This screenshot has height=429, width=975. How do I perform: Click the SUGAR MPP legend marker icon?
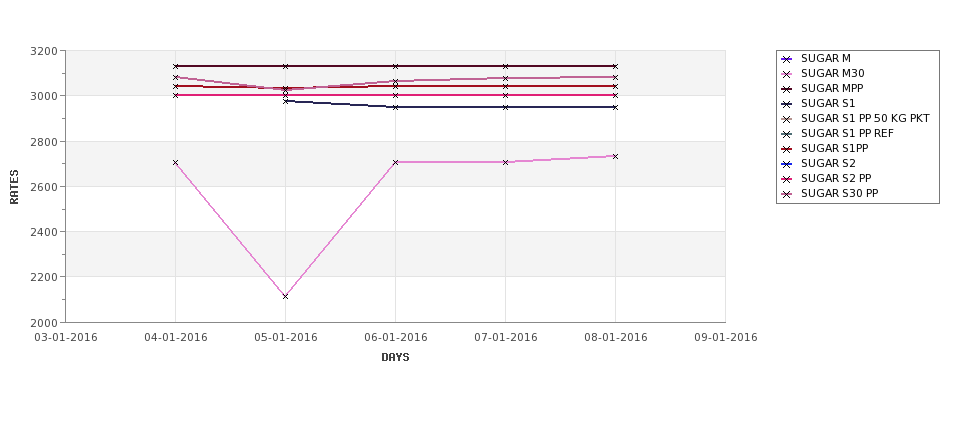[787, 89]
